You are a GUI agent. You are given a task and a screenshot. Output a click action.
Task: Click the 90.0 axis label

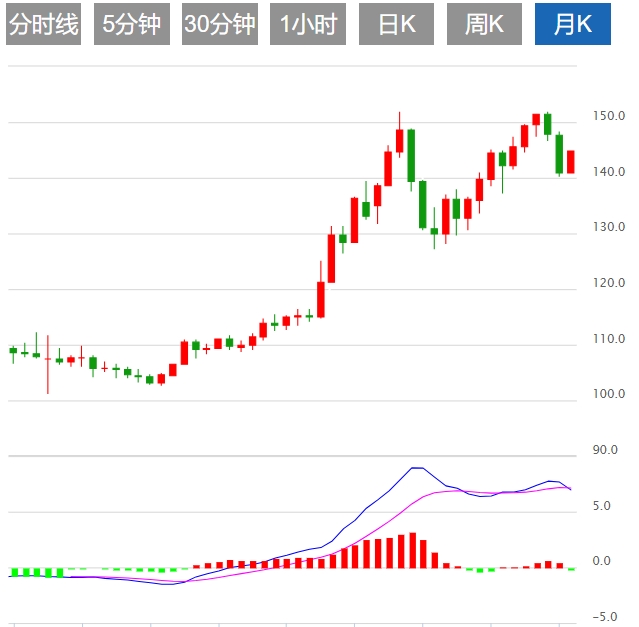pyautogui.click(x=605, y=451)
